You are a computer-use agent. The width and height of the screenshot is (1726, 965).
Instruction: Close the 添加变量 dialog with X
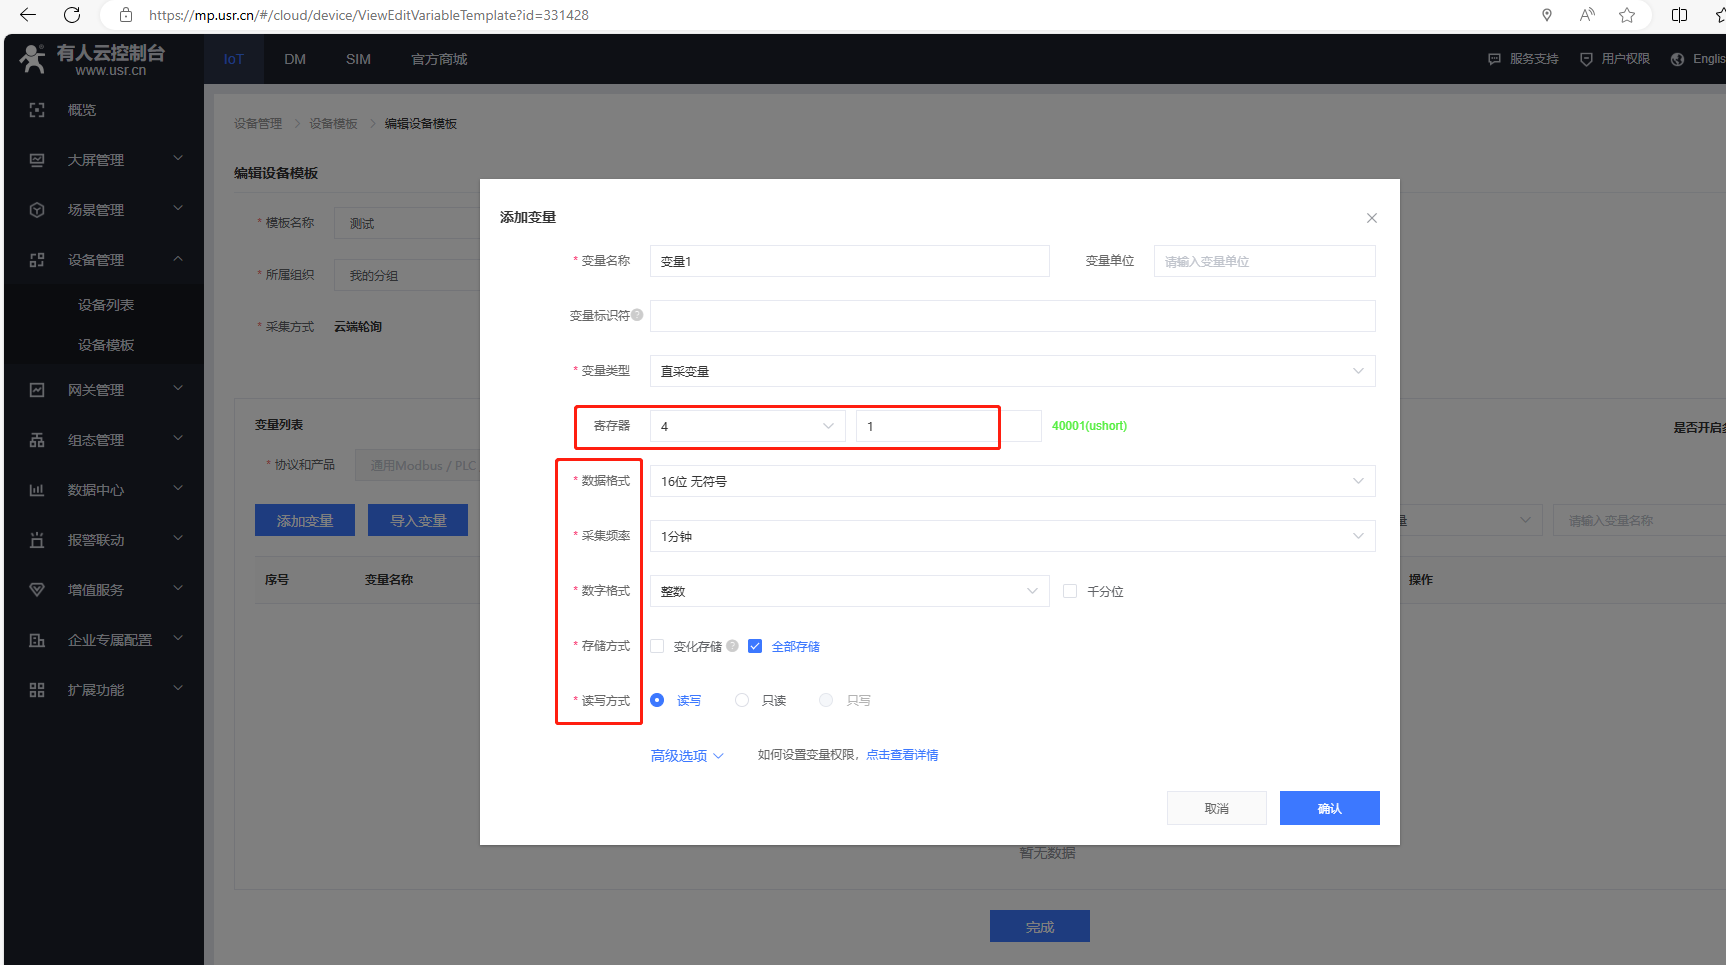1372,218
